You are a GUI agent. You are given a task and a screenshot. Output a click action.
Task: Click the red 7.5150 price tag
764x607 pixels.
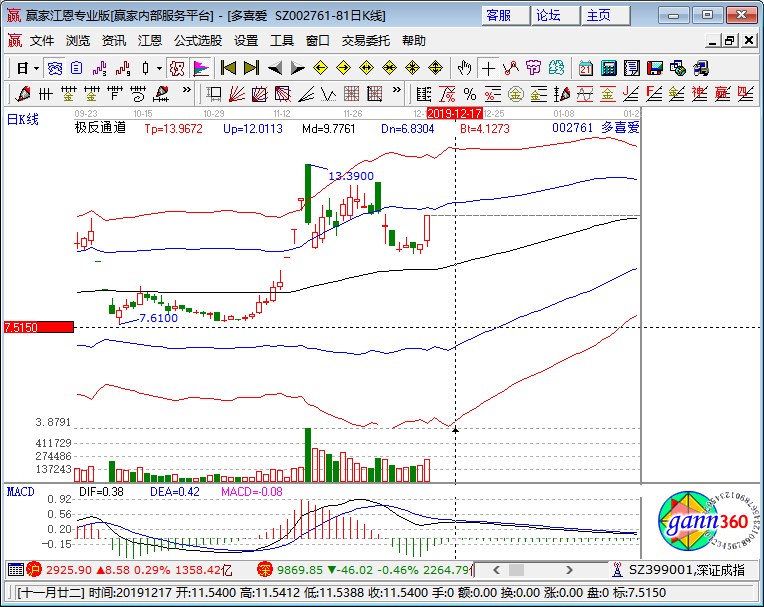pyautogui.click(x=39, y=327)
